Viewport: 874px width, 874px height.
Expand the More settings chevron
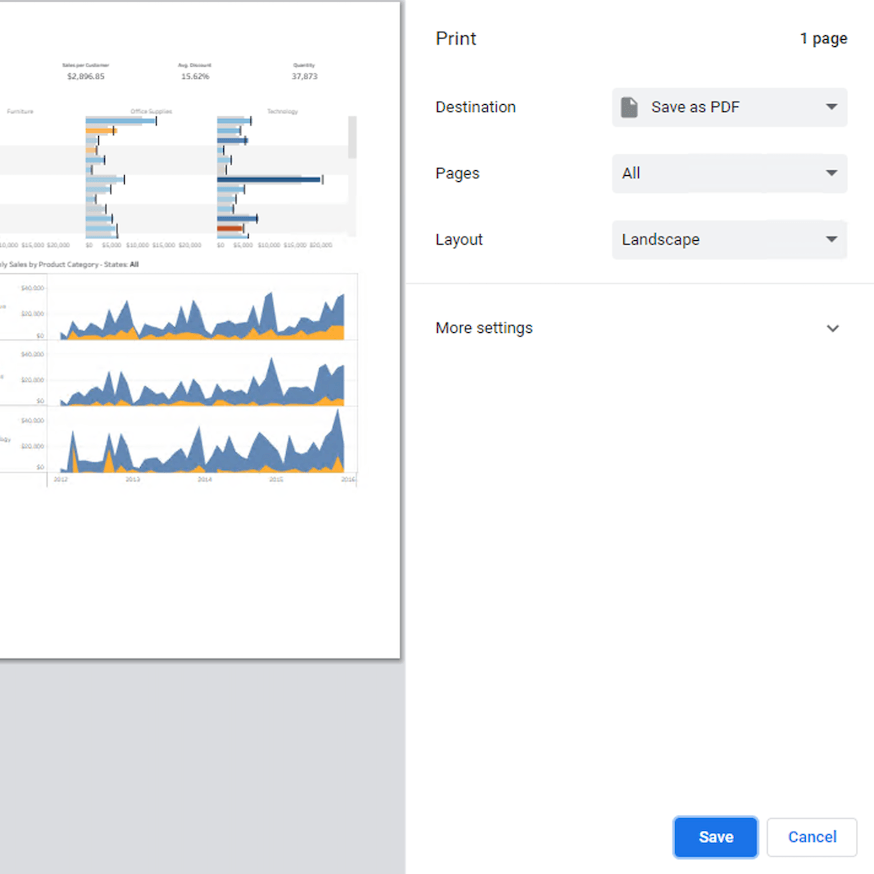click(832, 328)
